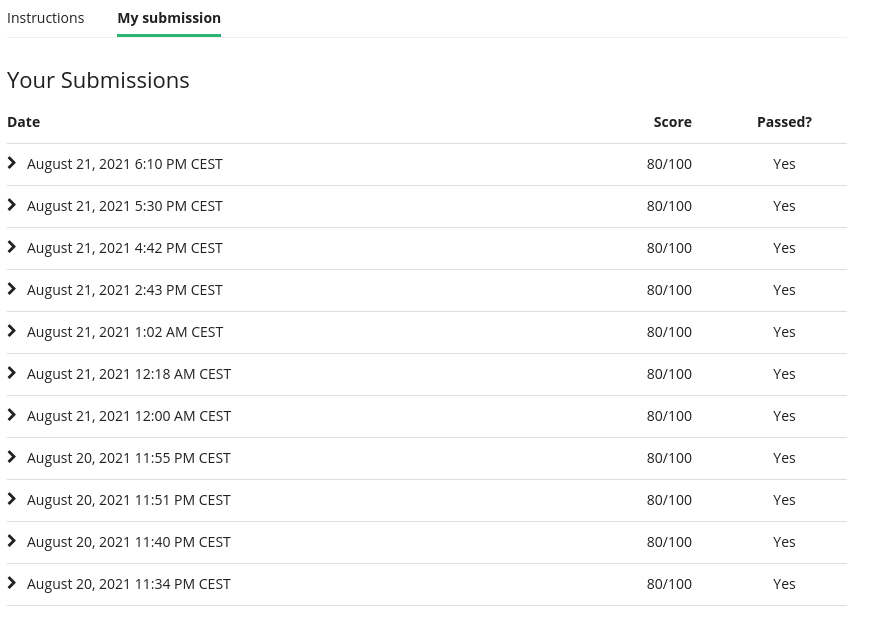The image size is (873, 629).
Task: Expand the August 20, 11:51 PM submission chevron
Action: pyautogui.click(x=12, y=499)
